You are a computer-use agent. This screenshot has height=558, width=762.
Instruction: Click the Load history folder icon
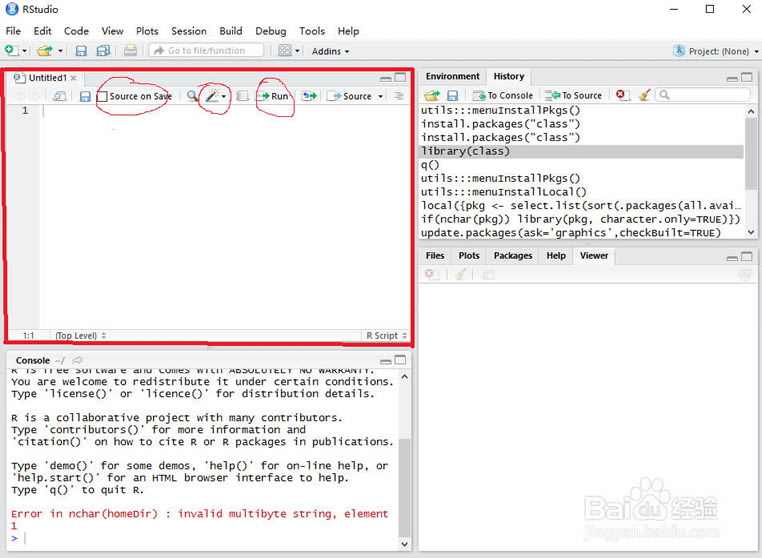[432, 95]
